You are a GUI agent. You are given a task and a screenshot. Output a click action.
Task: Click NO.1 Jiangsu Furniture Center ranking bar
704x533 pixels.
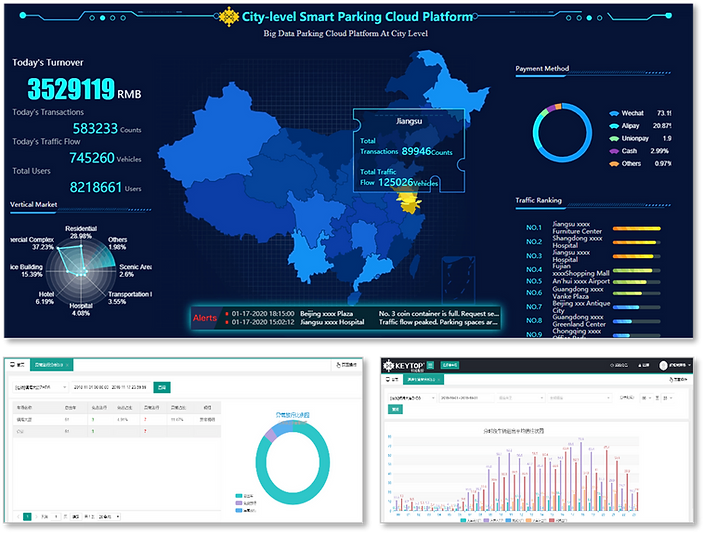[636, 229]
